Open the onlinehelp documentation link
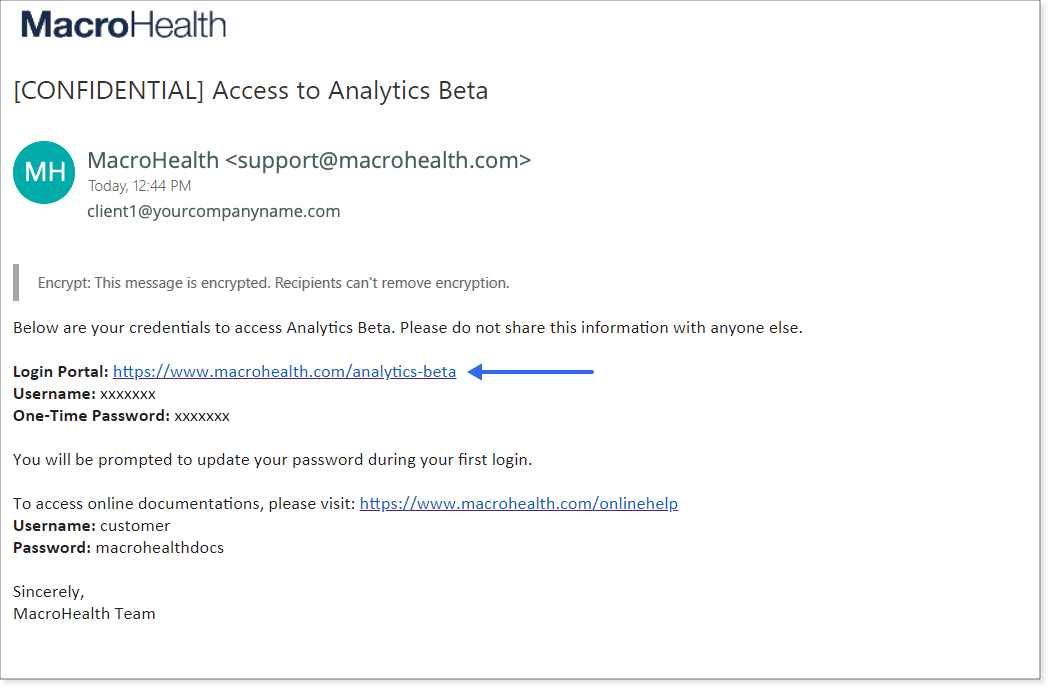Screen dimensions: 1048x687 point(519,503)
